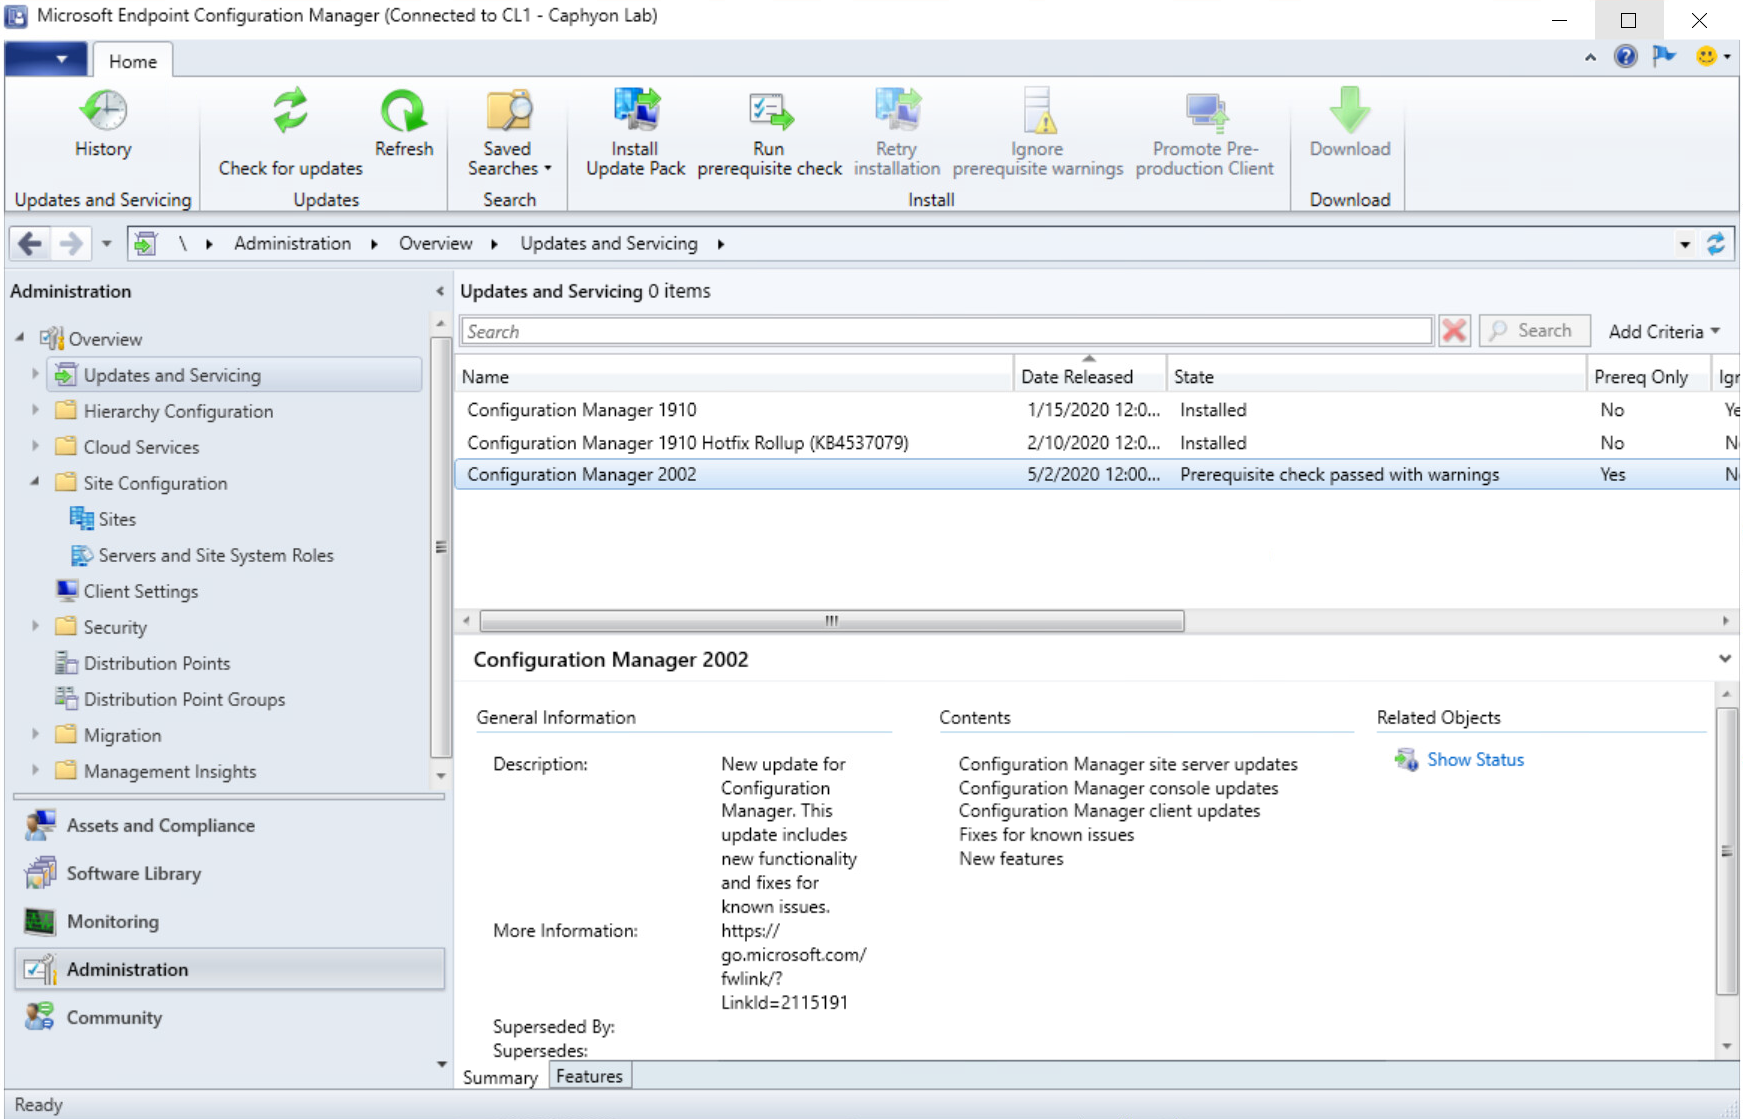This screenshot has height=1119, width=1743.
Task: Click the address bar refresh icon
Action: click(x=1716, y=244)
